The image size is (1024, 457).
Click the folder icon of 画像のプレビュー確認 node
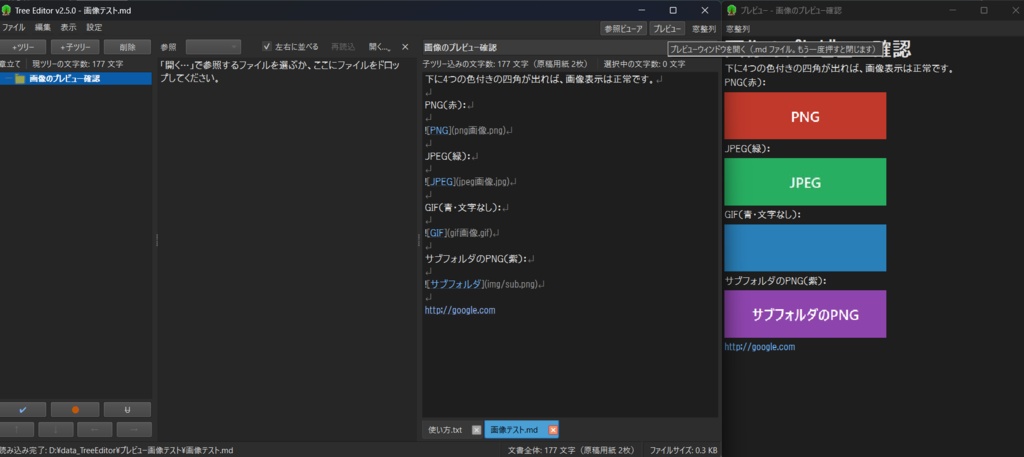20,79
